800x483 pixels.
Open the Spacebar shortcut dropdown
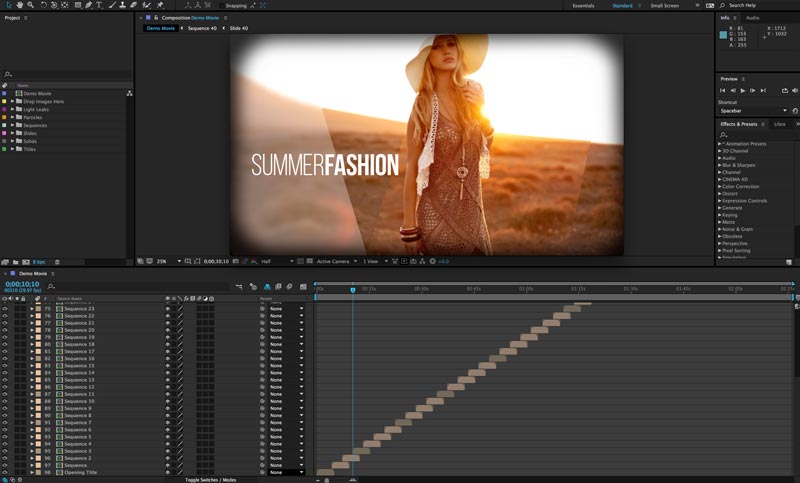754,111
